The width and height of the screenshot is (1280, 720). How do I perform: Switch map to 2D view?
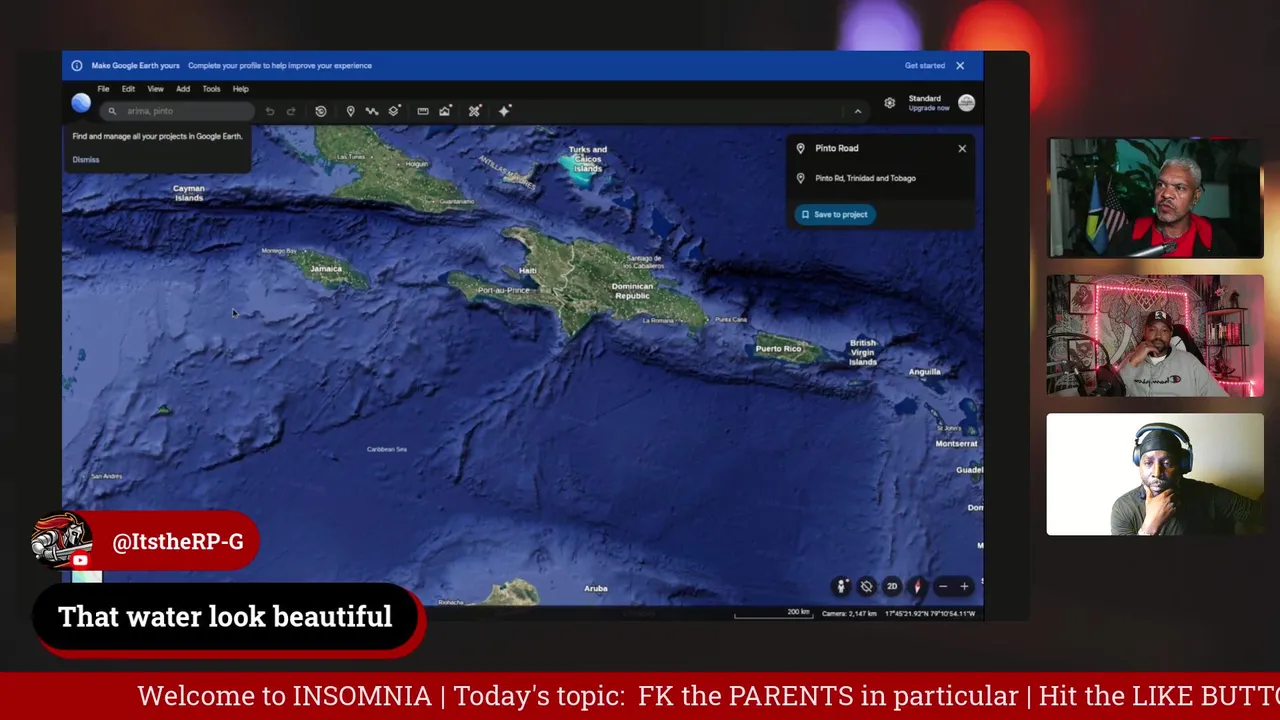pyautogui.click(x=892, y=587)
